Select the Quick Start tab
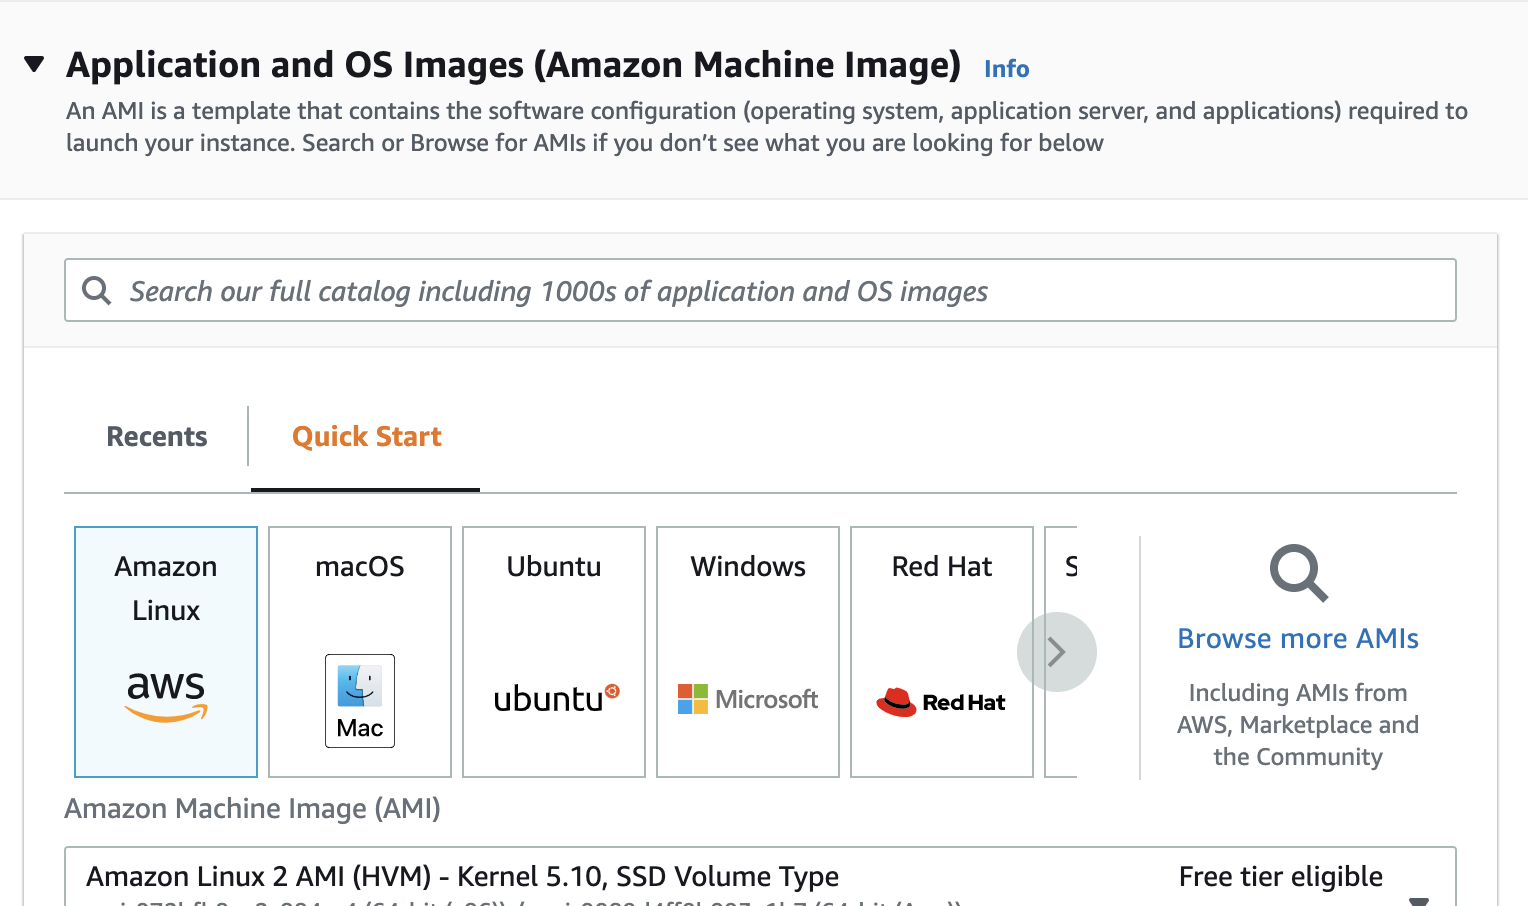1528x906 pixels. click(366, 437)
